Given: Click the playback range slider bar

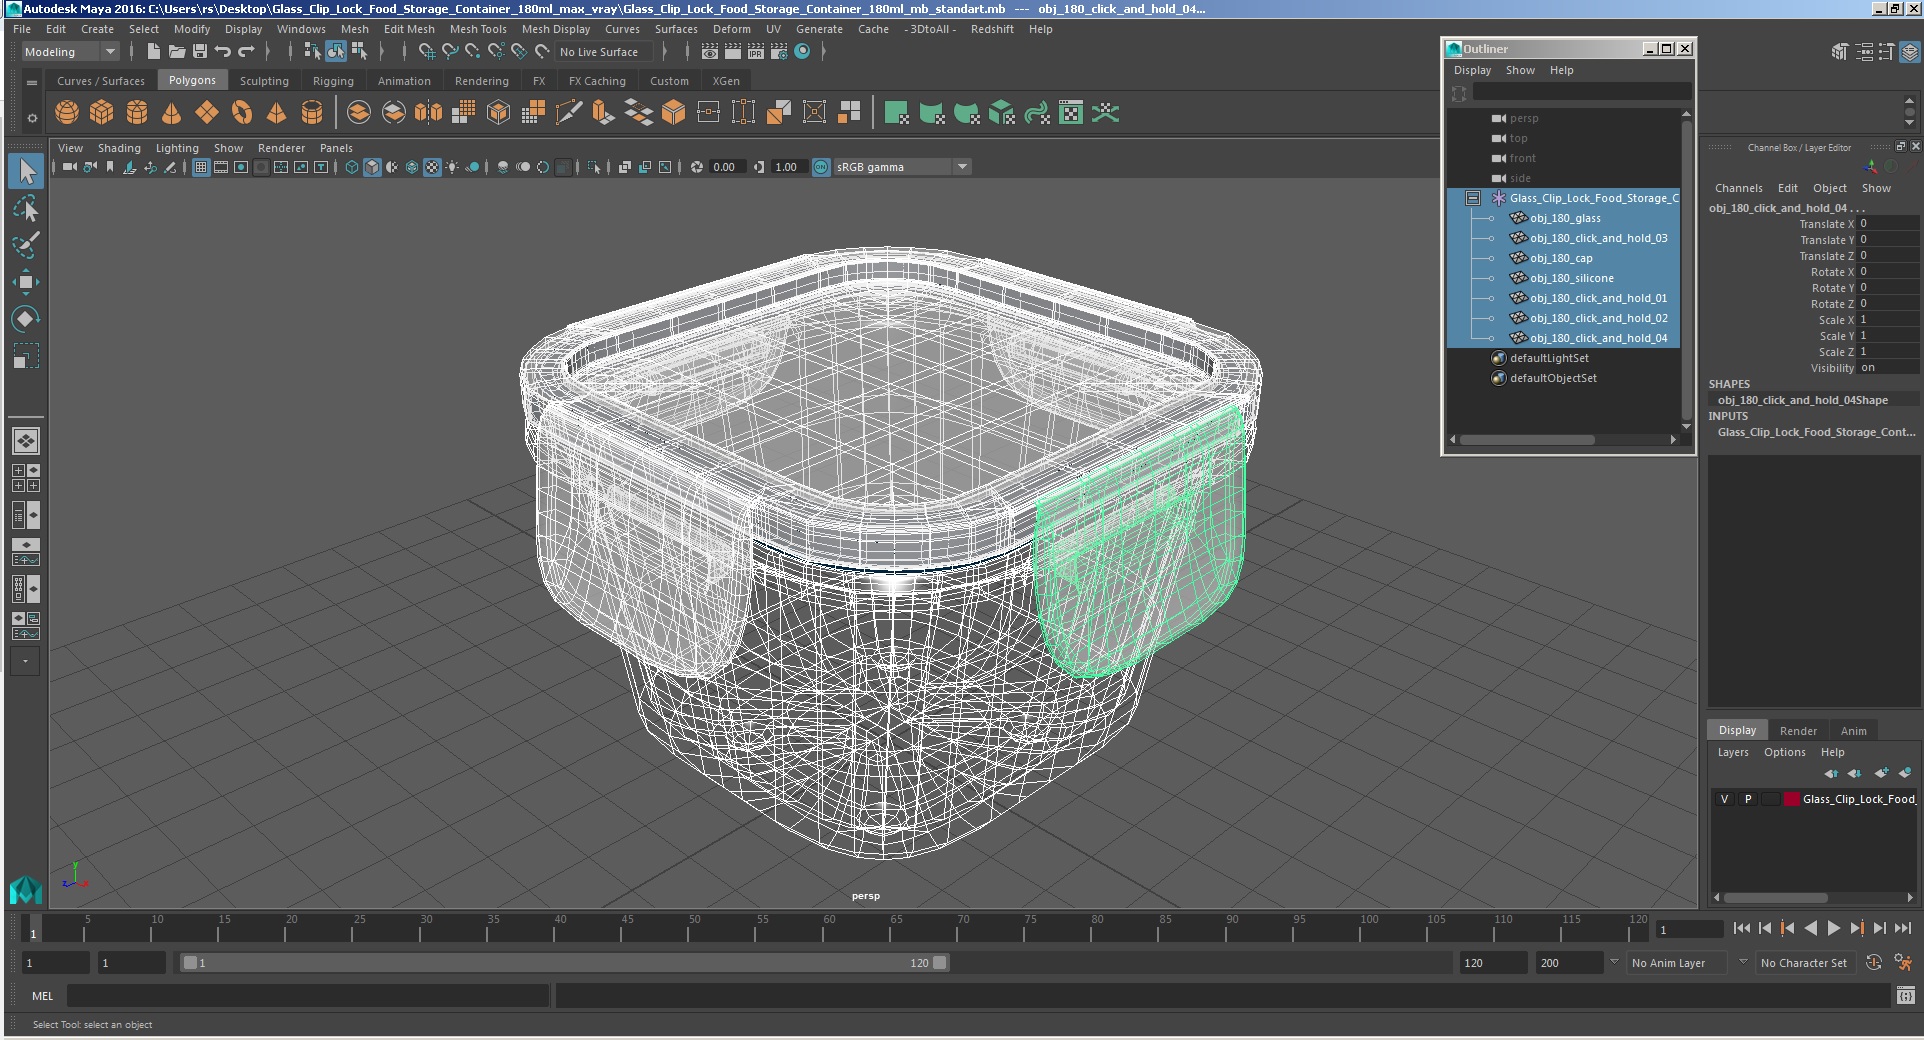Looking at the screenshot, I should (x=564, y=963).
